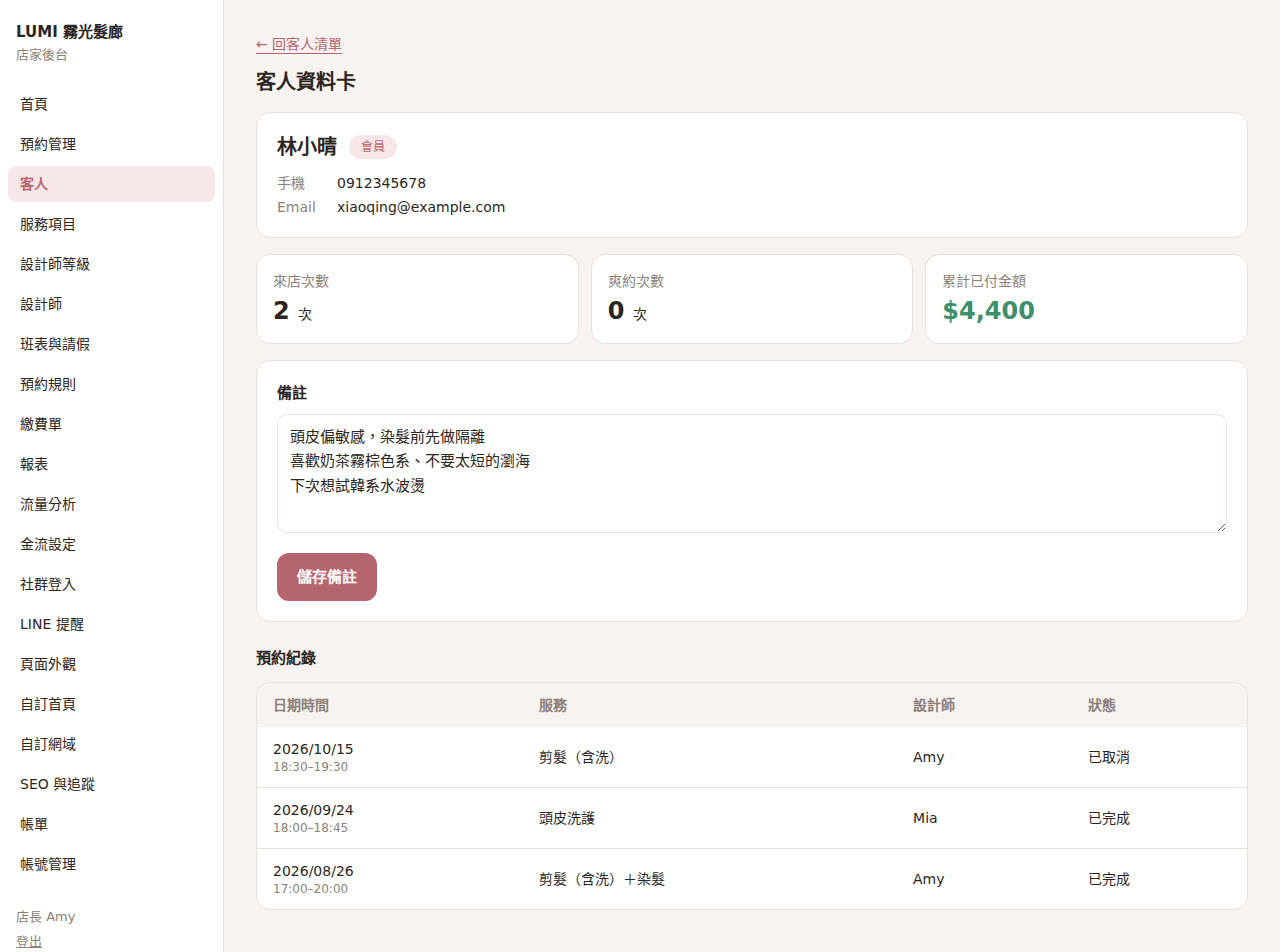This screenshot has width=1280, height=952.
Task: Go to 預約管理 page
Action: [111, 144]
